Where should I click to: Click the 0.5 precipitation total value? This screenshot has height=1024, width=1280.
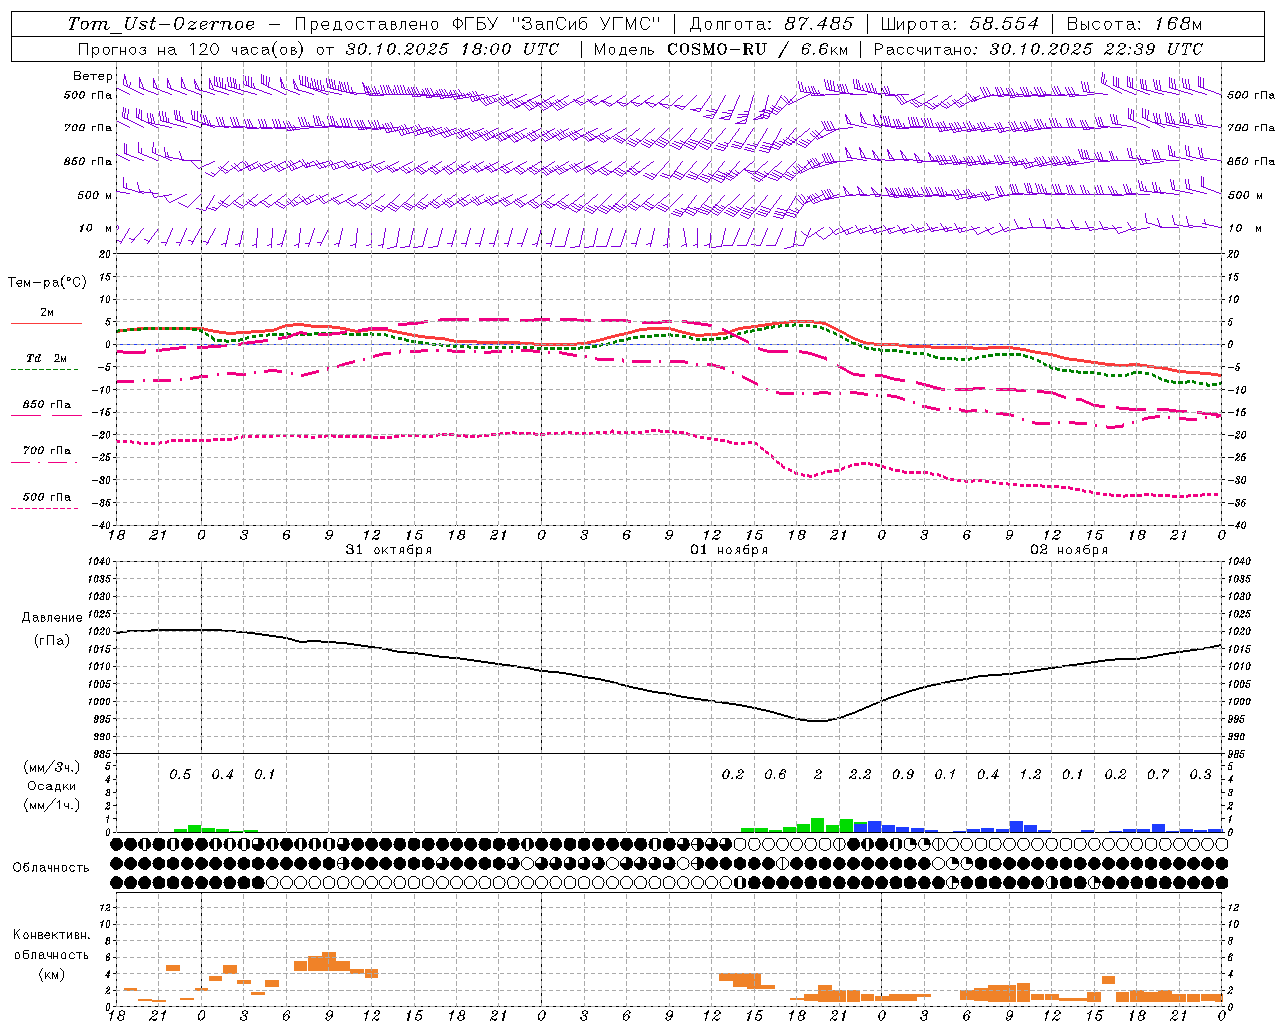180,775
